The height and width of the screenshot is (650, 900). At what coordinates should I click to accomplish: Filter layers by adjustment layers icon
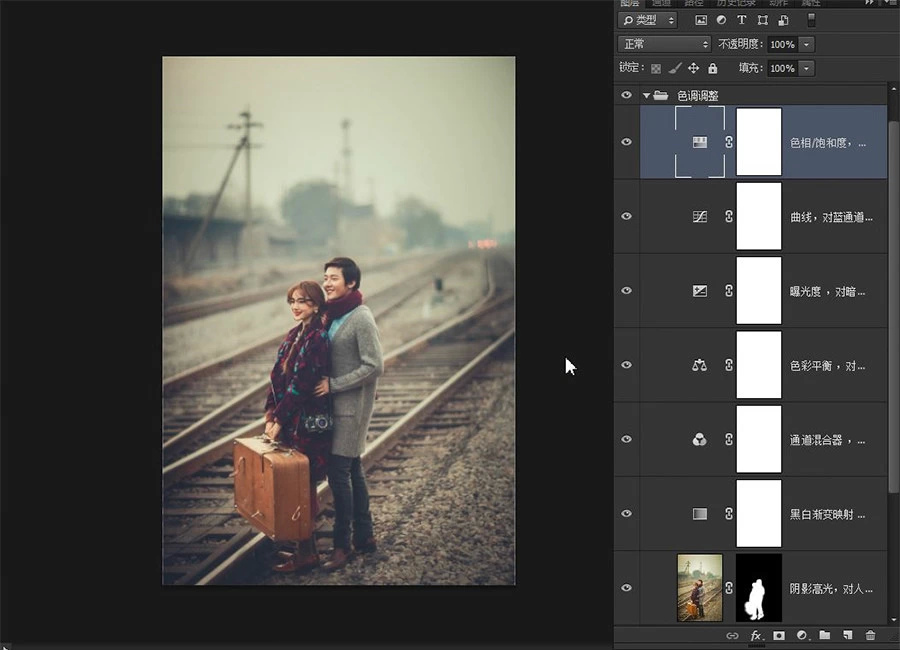pyautogui.click(x=721, y=20)
